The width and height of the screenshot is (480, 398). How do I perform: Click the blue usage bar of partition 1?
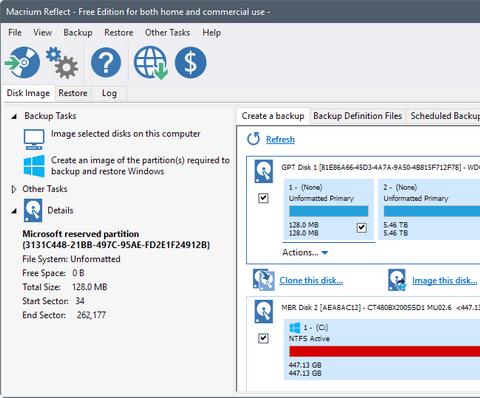pyautogui.click(x=329, y=211)
